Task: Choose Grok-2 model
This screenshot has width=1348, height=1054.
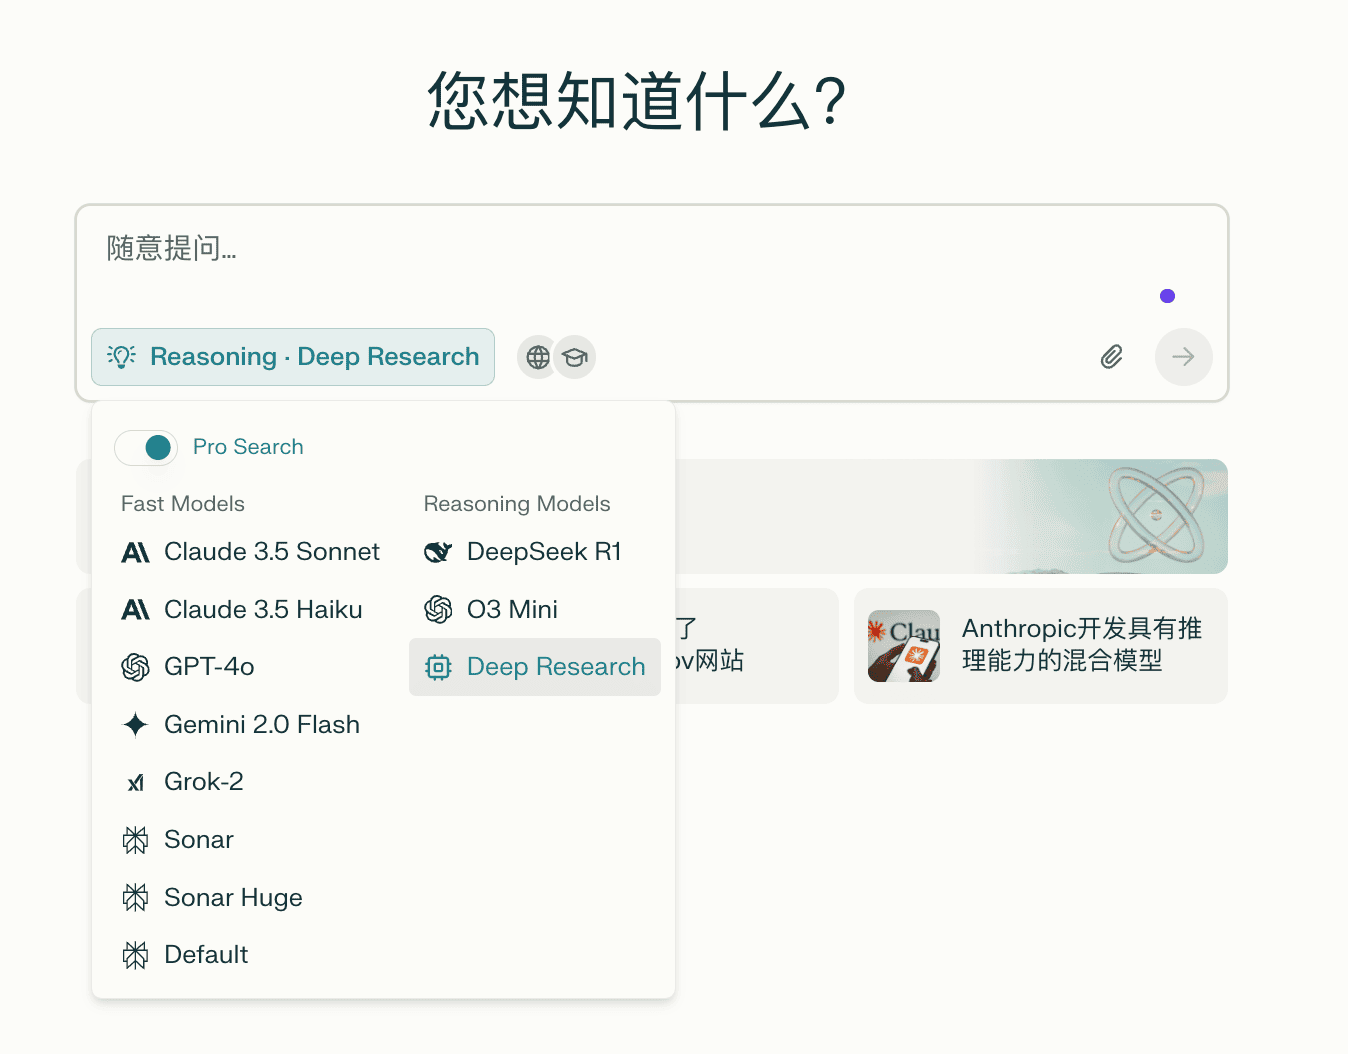Action: click(x=251, y=782)
